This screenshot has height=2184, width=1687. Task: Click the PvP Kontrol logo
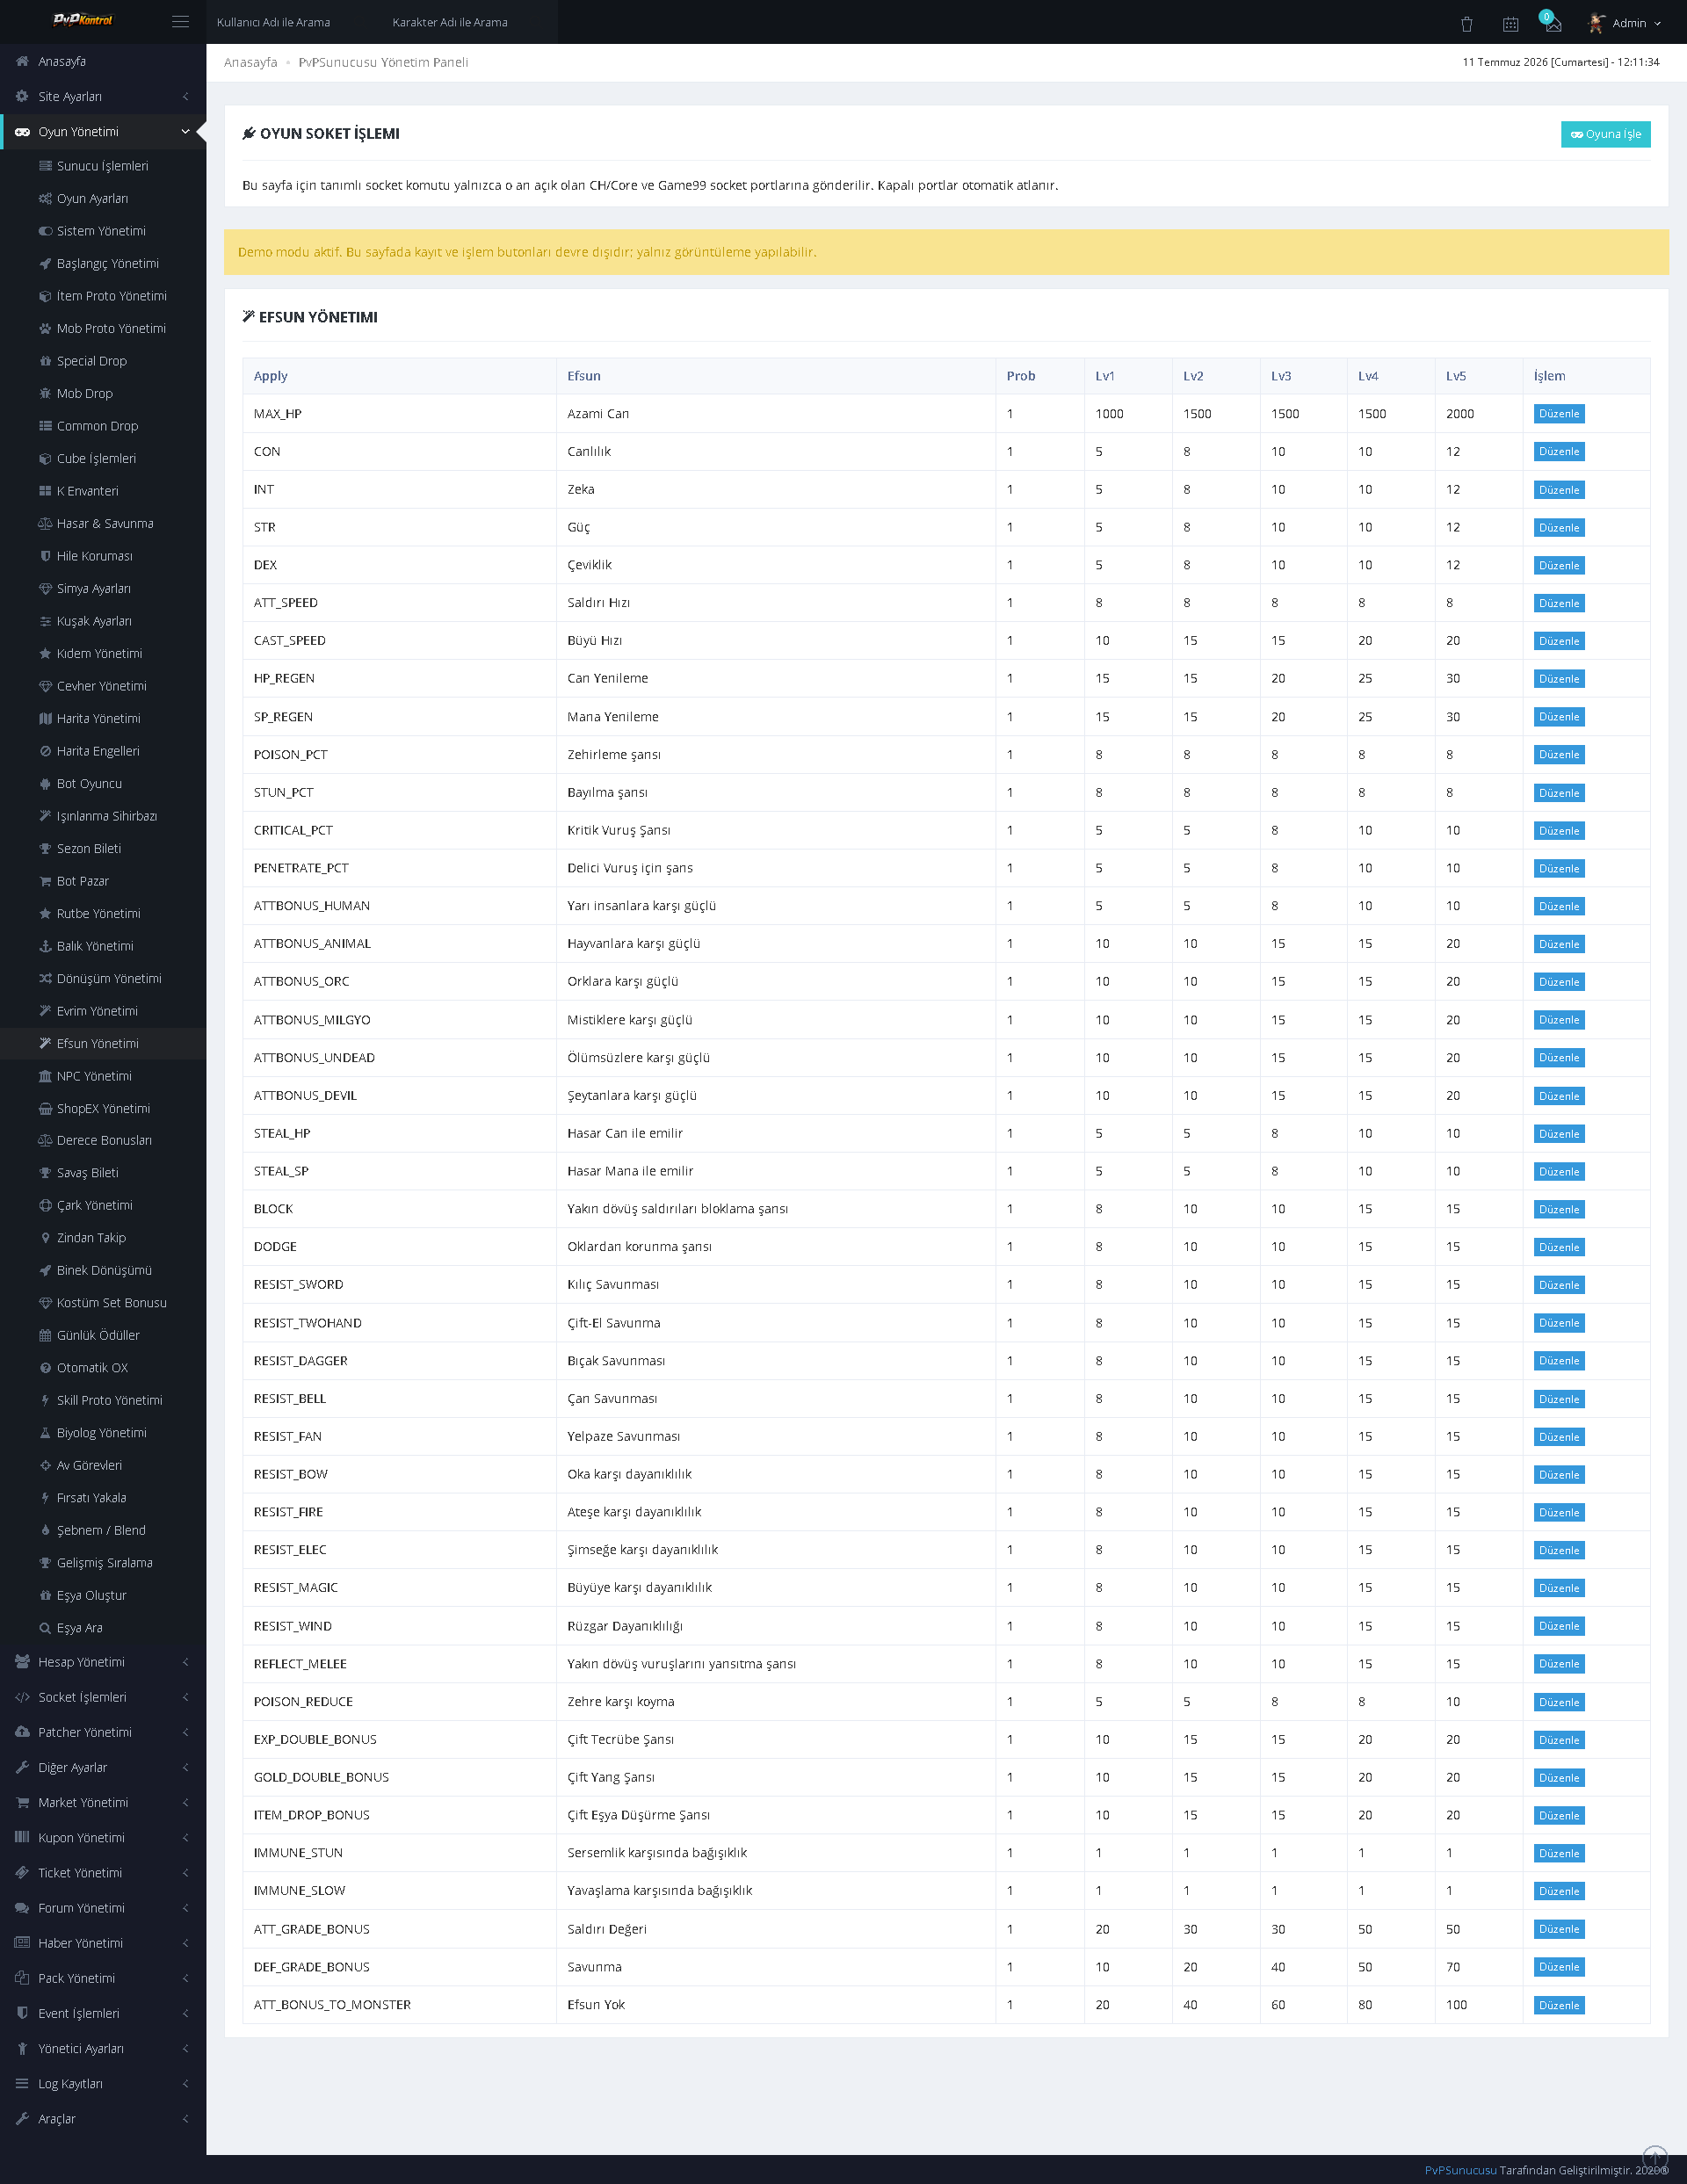point(83,20)
